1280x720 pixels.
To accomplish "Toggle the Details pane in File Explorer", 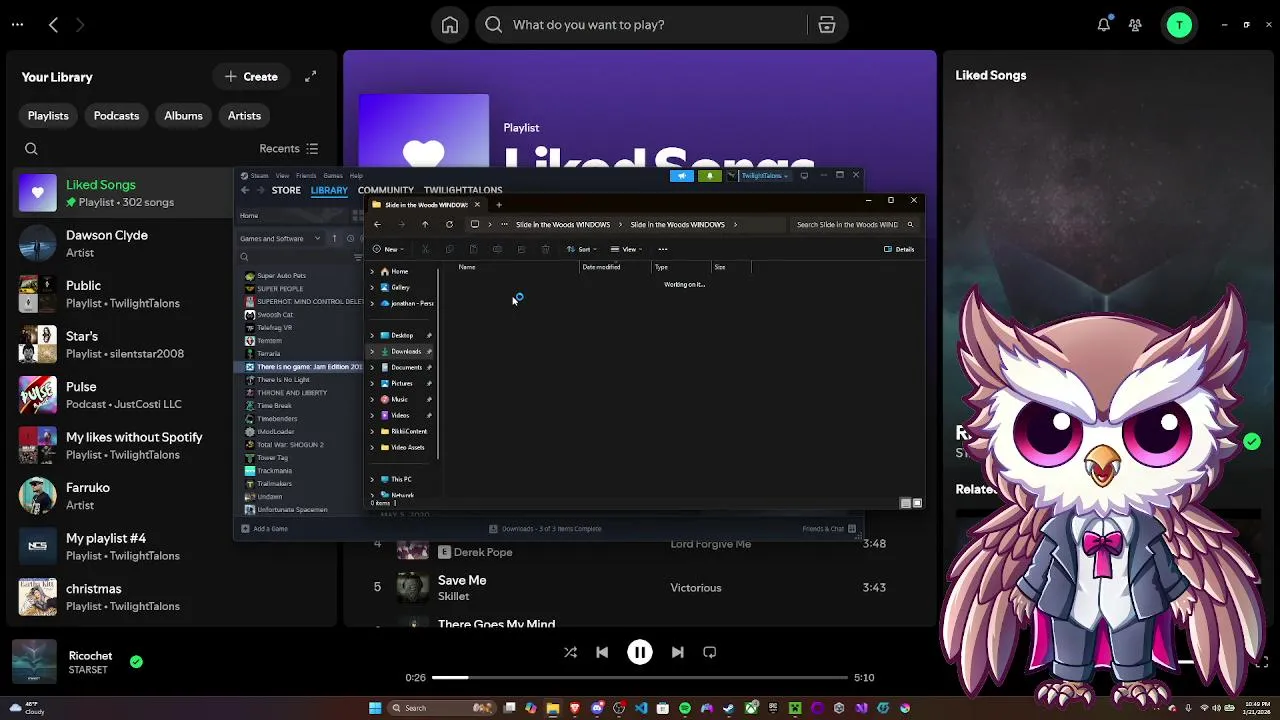I will [x=899, y=249].
